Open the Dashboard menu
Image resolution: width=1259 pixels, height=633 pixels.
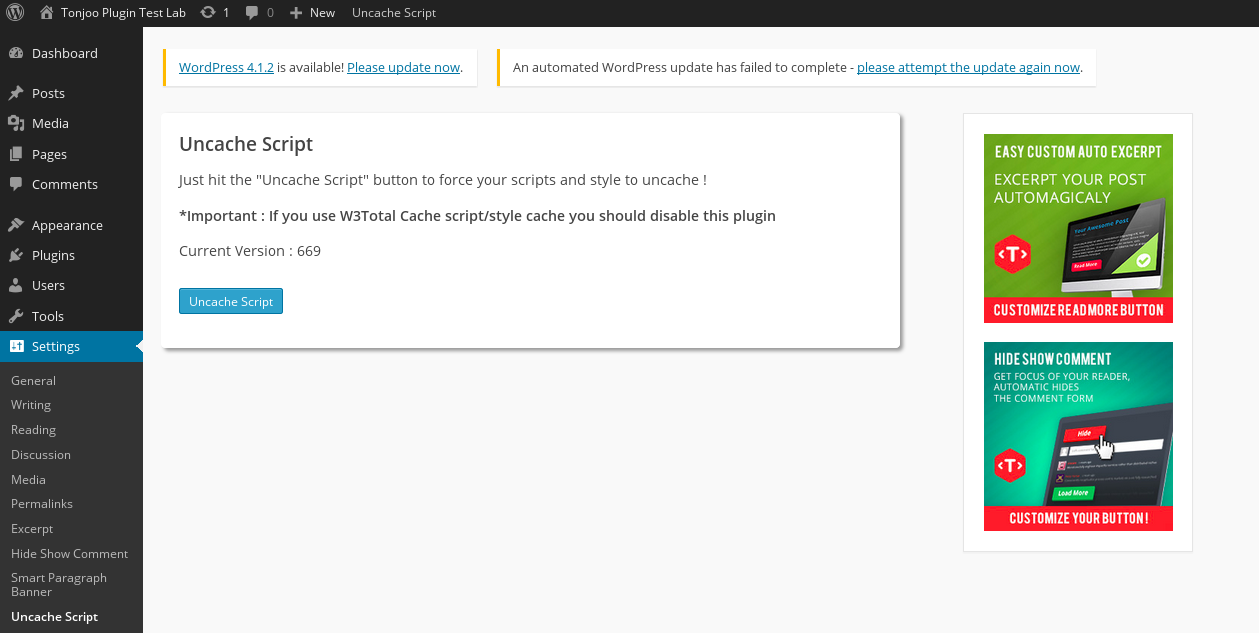(71, 53)
